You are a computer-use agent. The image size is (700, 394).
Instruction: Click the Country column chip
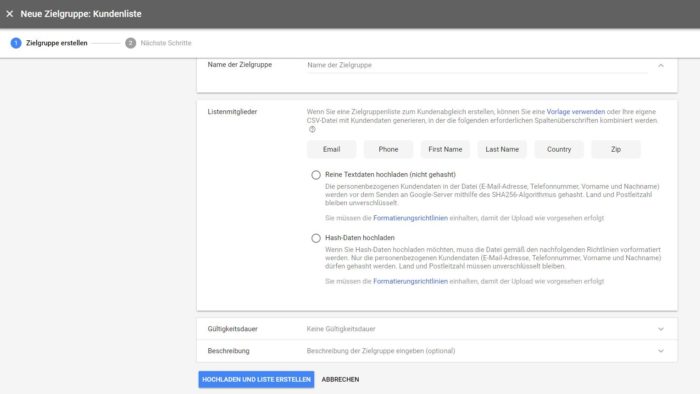pyautogui.click(x=559, y=149)
